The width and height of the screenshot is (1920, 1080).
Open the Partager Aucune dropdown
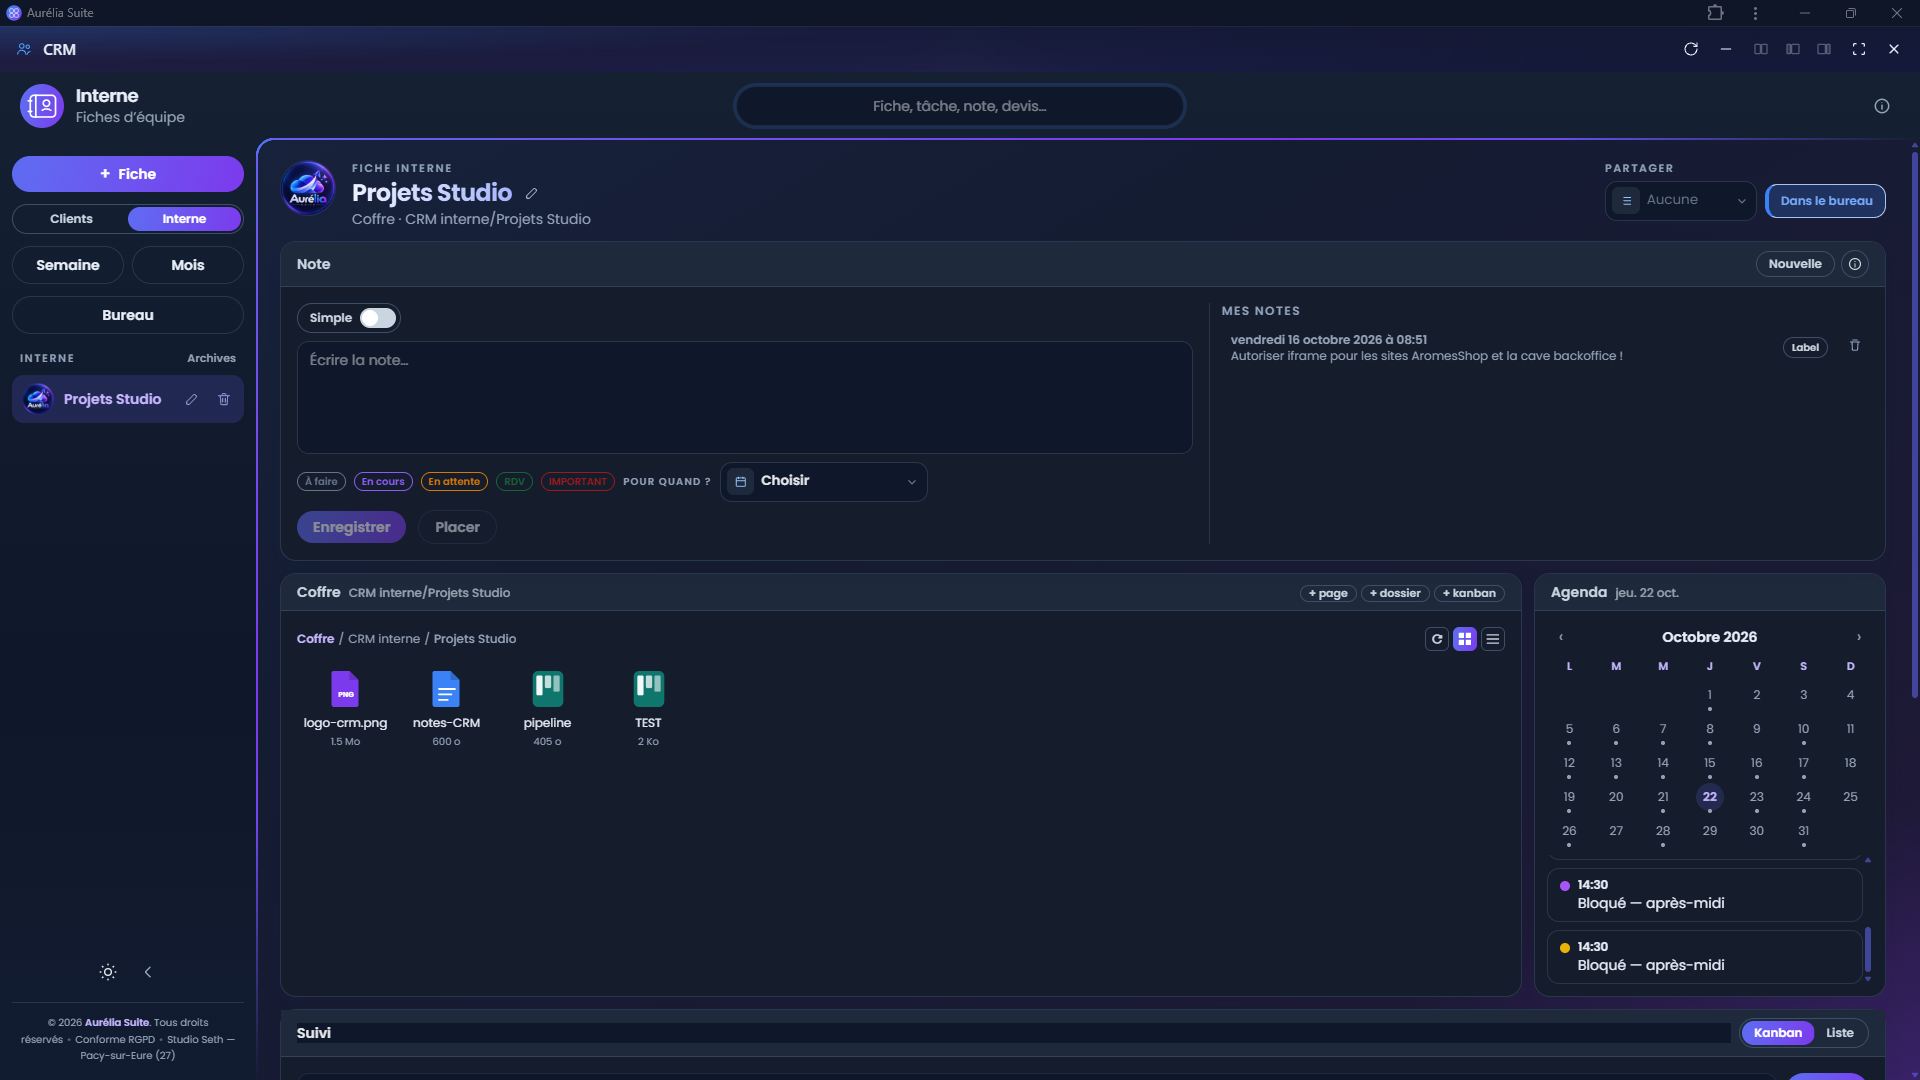tap(1680, 201)
